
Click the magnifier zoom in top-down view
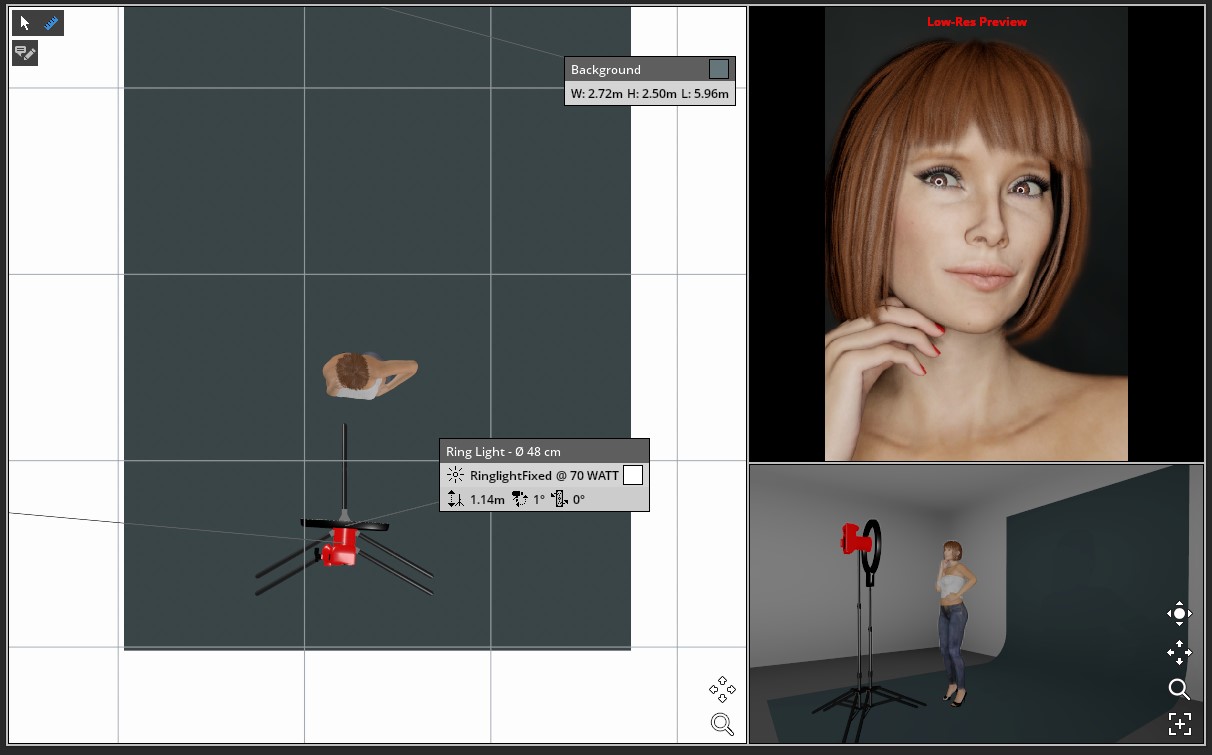(722, 724)
